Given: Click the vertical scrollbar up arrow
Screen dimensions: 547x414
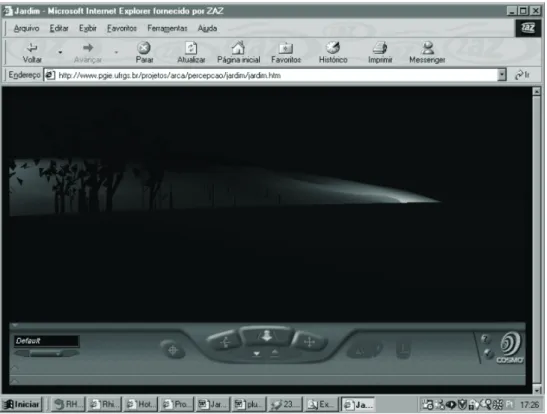Looking at the screenshot, I should [x=537, y=91].
